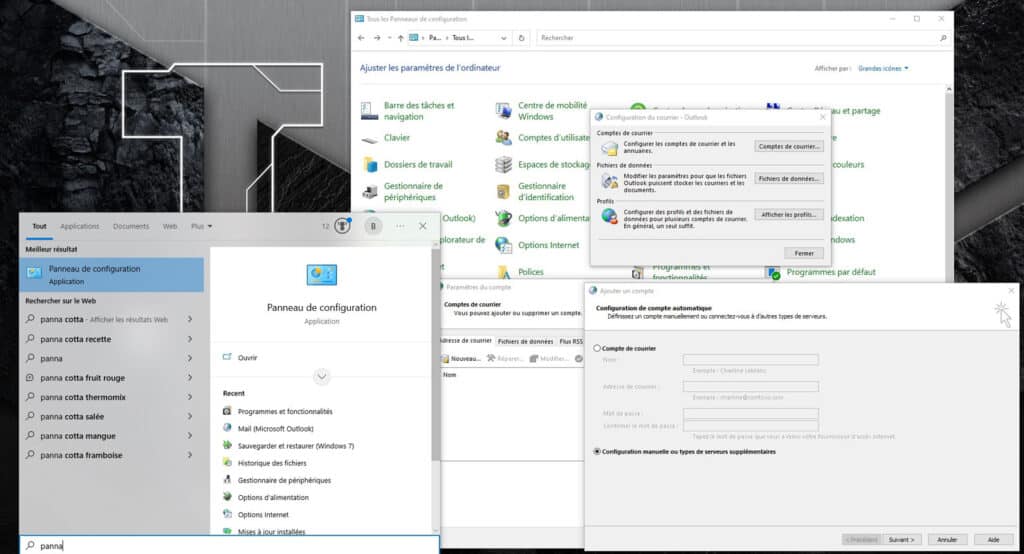
Task: Select the Flux RSS tab
Action: [x=570, y=341]
